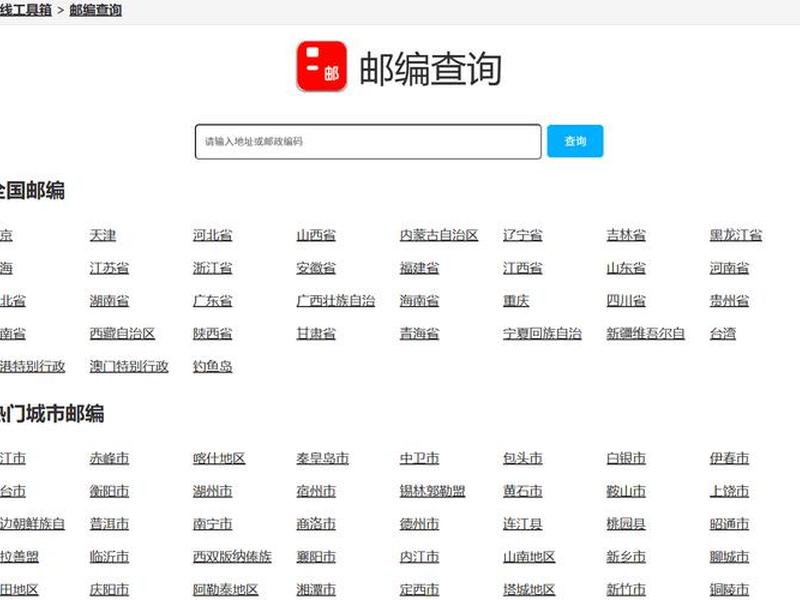
Task: Open the 吉林省 link
Action: [x=626, y=235]
